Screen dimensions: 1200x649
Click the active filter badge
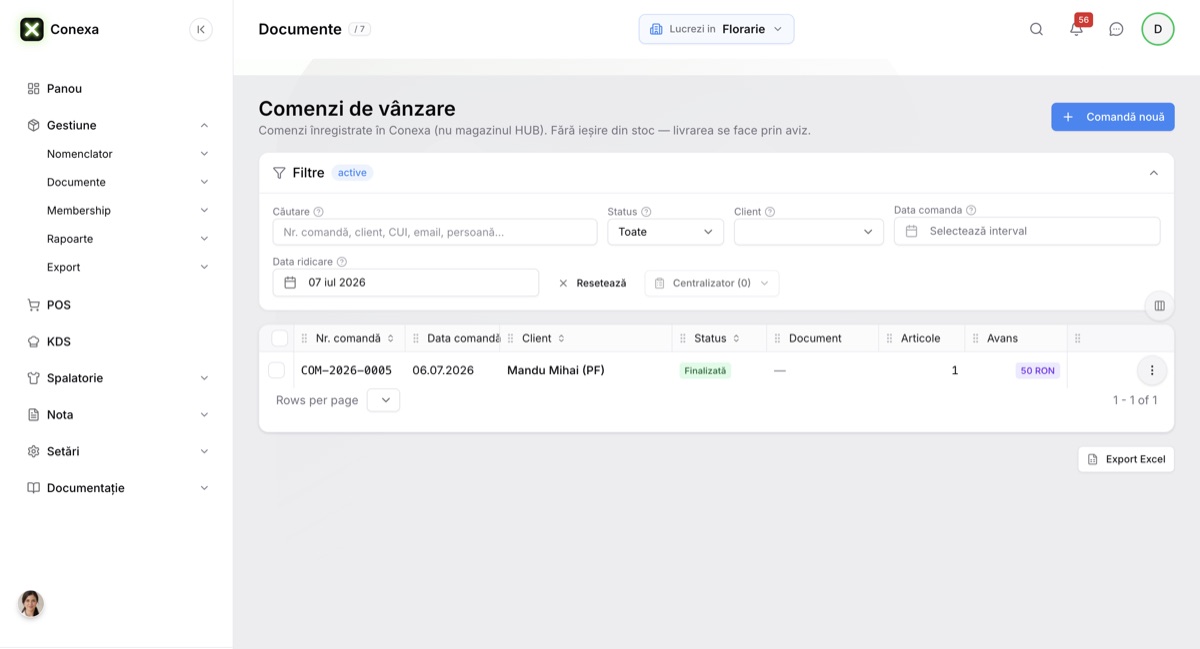tap(352, 173)
